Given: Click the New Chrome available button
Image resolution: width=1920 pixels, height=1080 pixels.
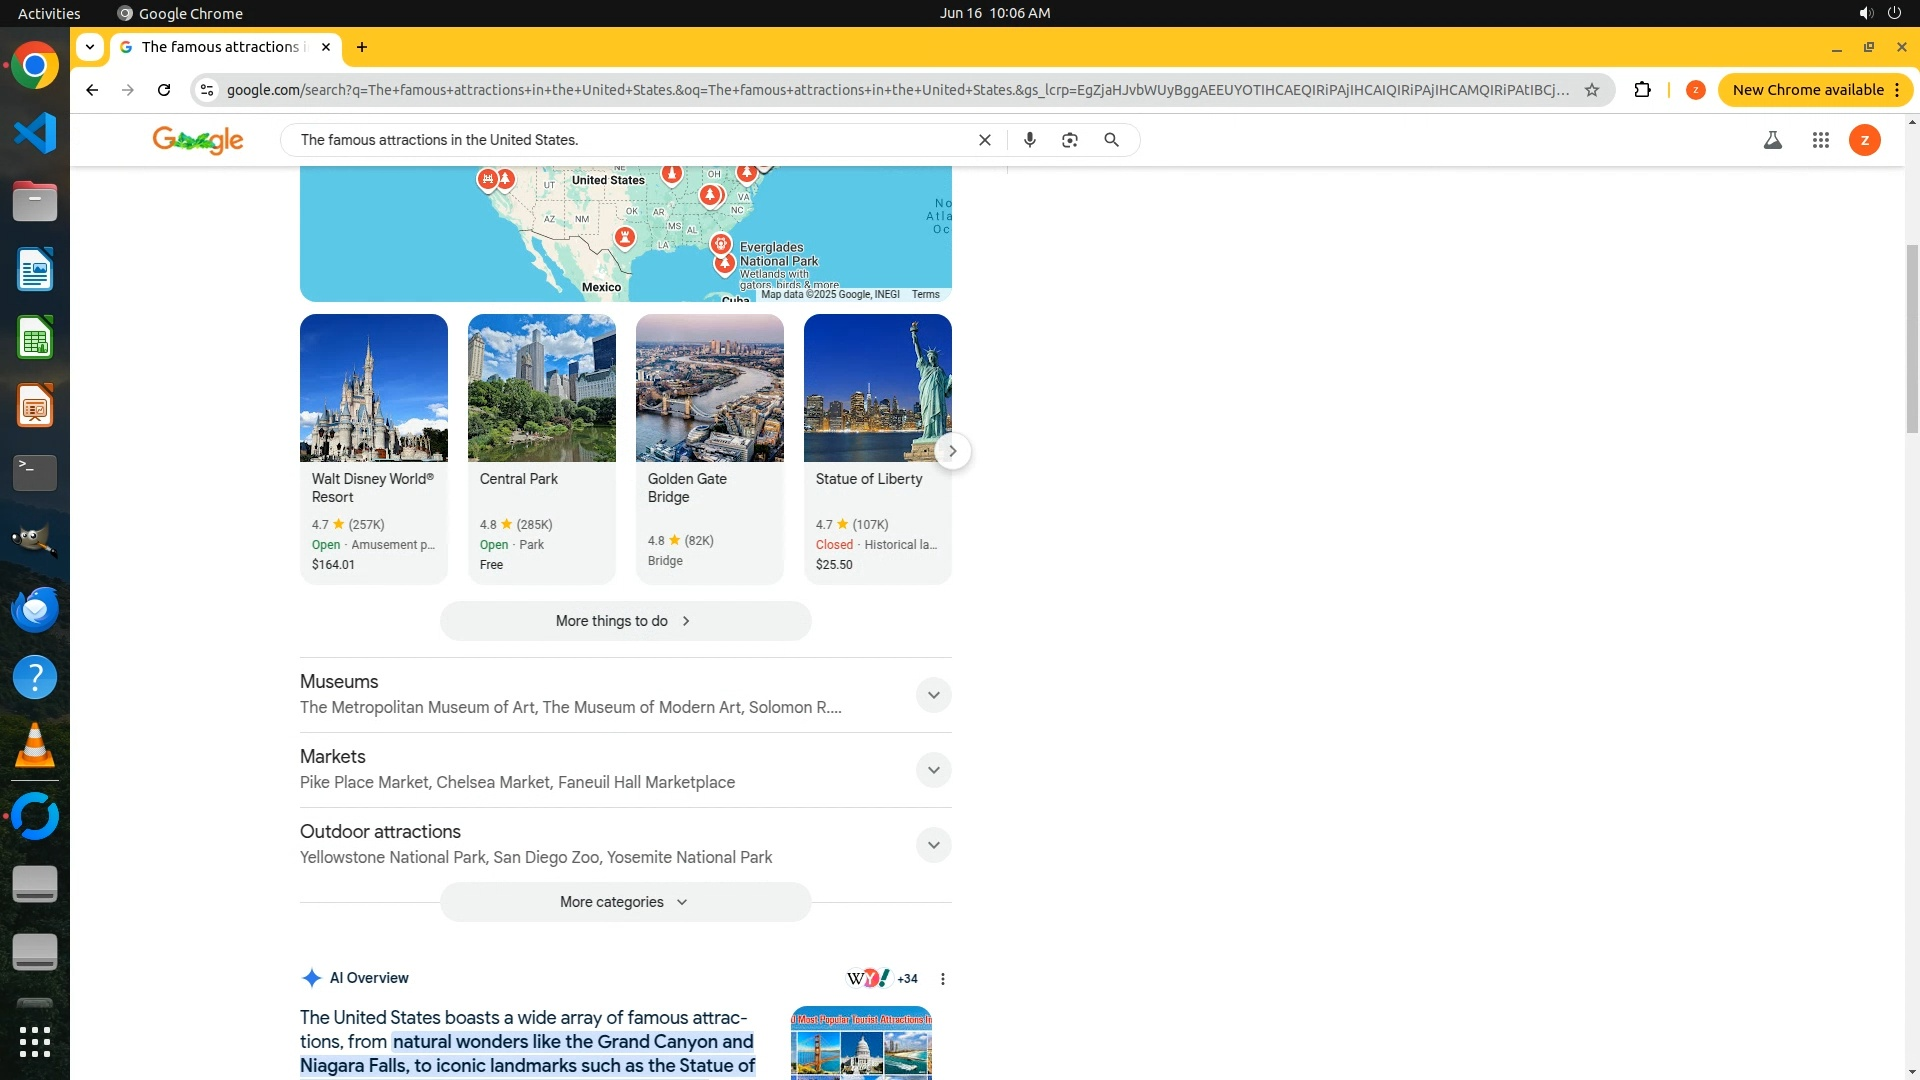Looking at the screenshot, I should click(x=1806, y=90).
